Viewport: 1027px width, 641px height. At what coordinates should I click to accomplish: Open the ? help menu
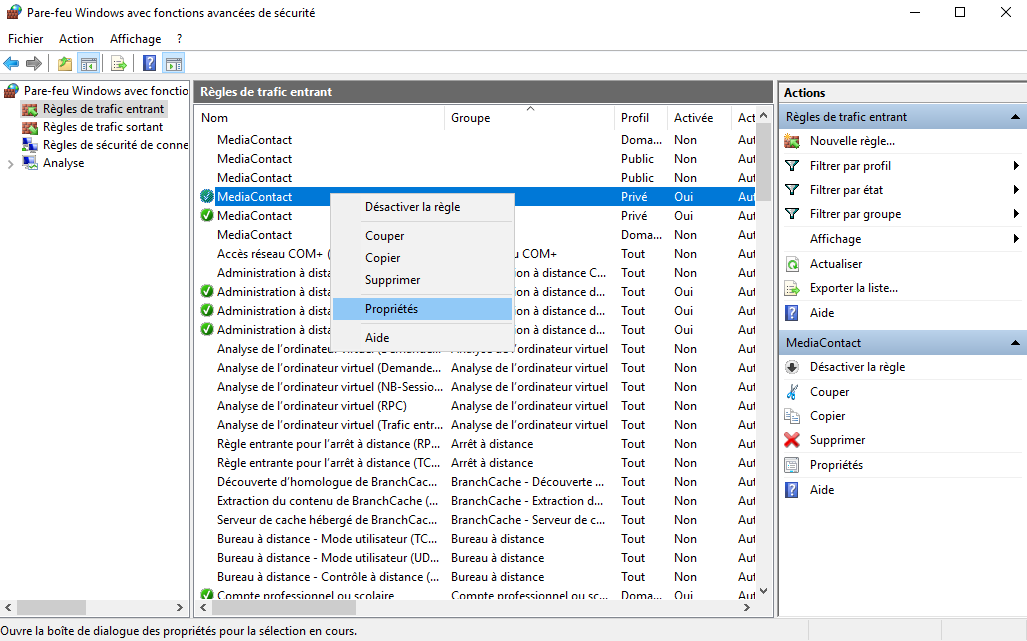[x=179, y=39]
